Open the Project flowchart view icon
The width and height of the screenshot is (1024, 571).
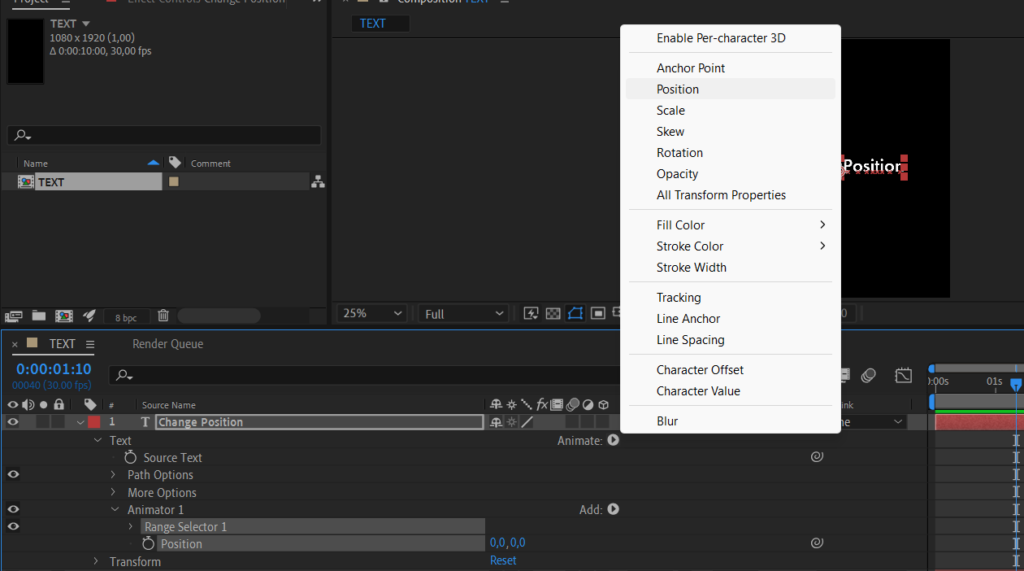(318, 182)
